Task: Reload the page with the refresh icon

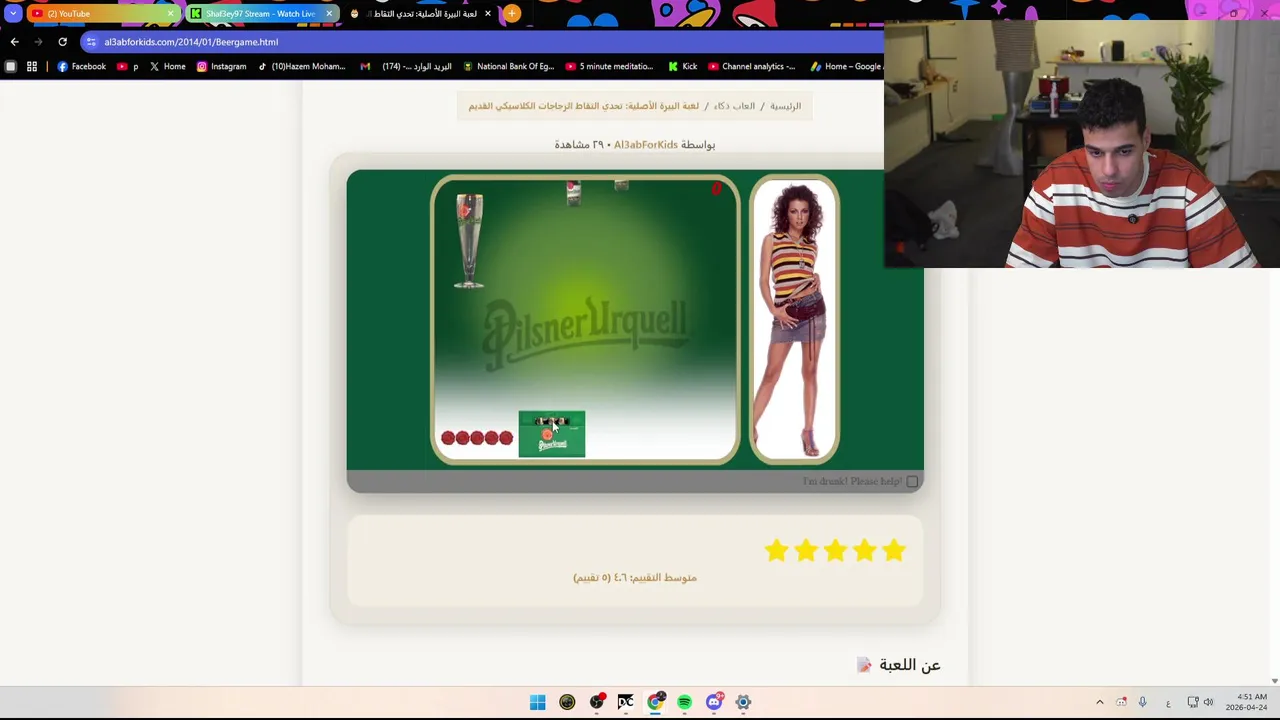Action: point(62,42)
